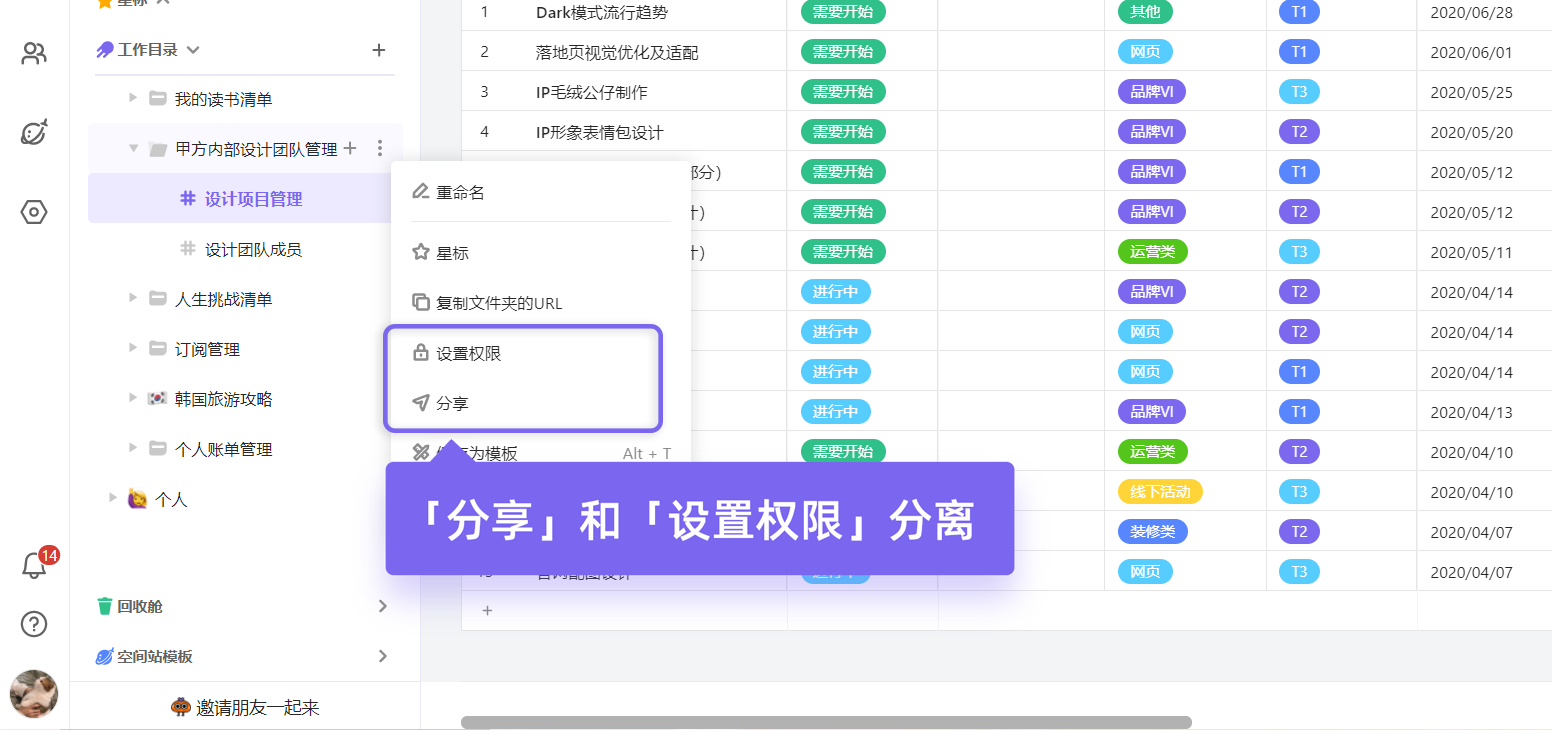1552x730 pixels.
Task: Click the 2020/06/28 date cell
Action: pos(1471,12)
